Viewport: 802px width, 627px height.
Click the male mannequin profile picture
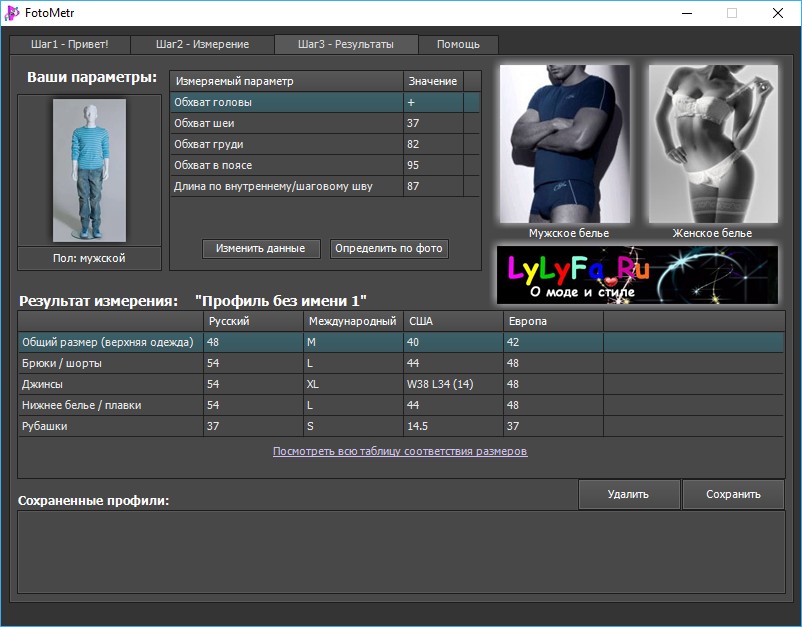90,170
